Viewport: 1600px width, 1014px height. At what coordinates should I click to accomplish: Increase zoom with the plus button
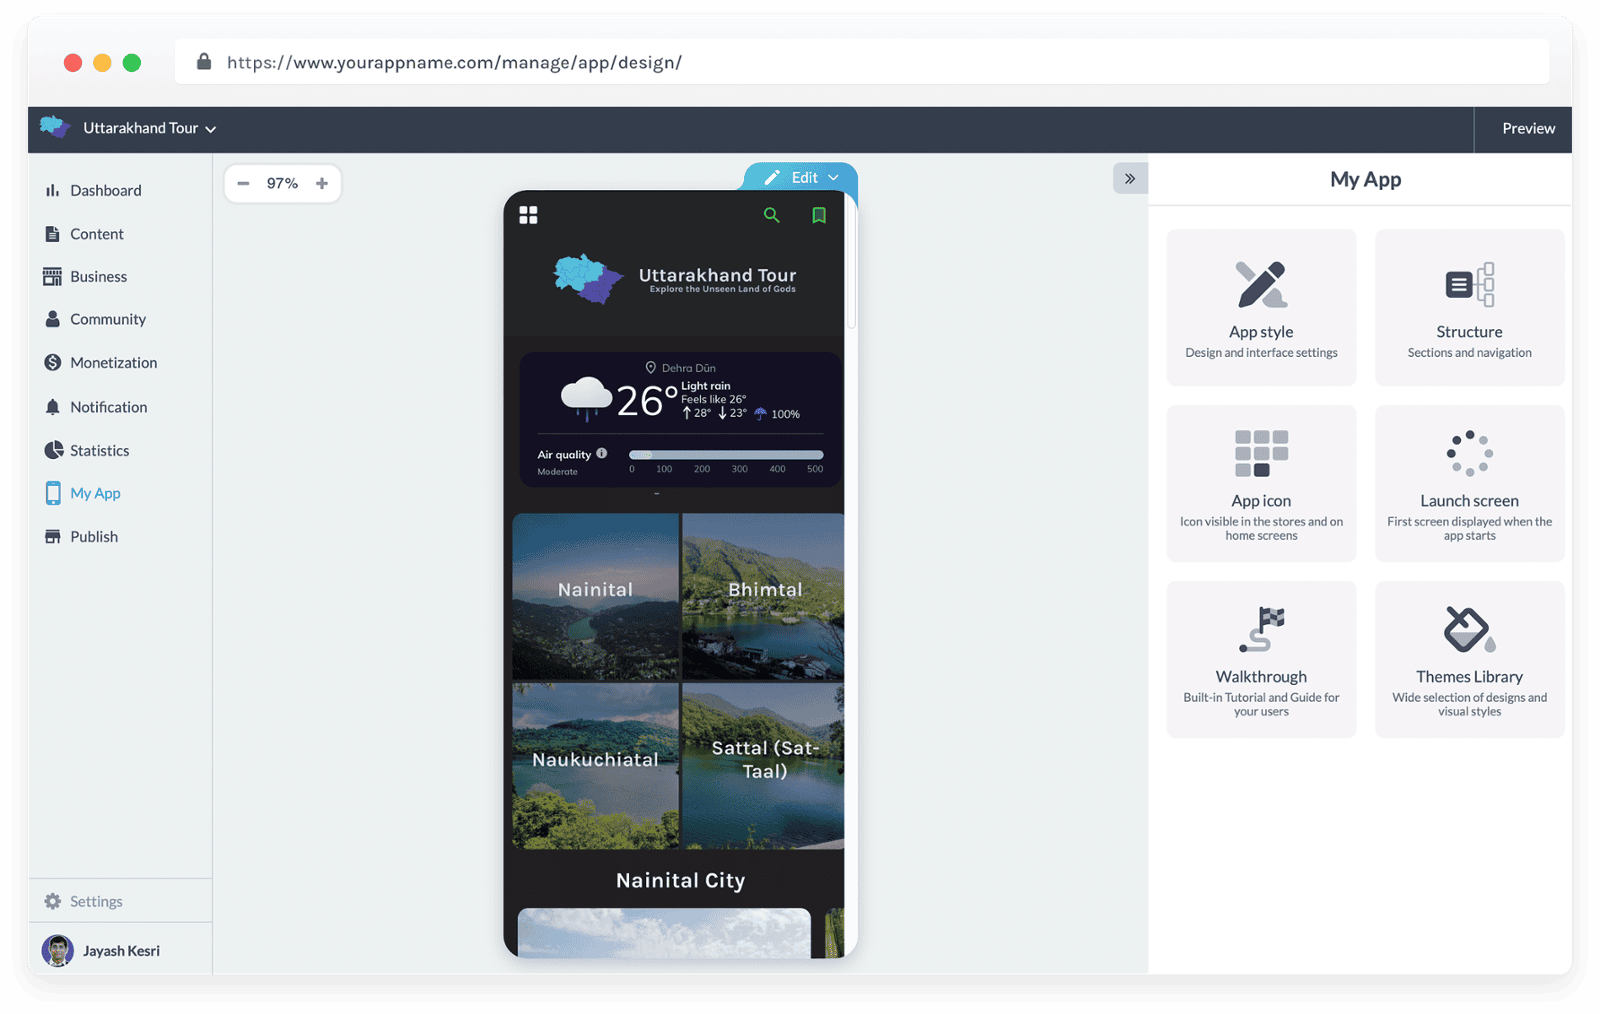(322, 183)
